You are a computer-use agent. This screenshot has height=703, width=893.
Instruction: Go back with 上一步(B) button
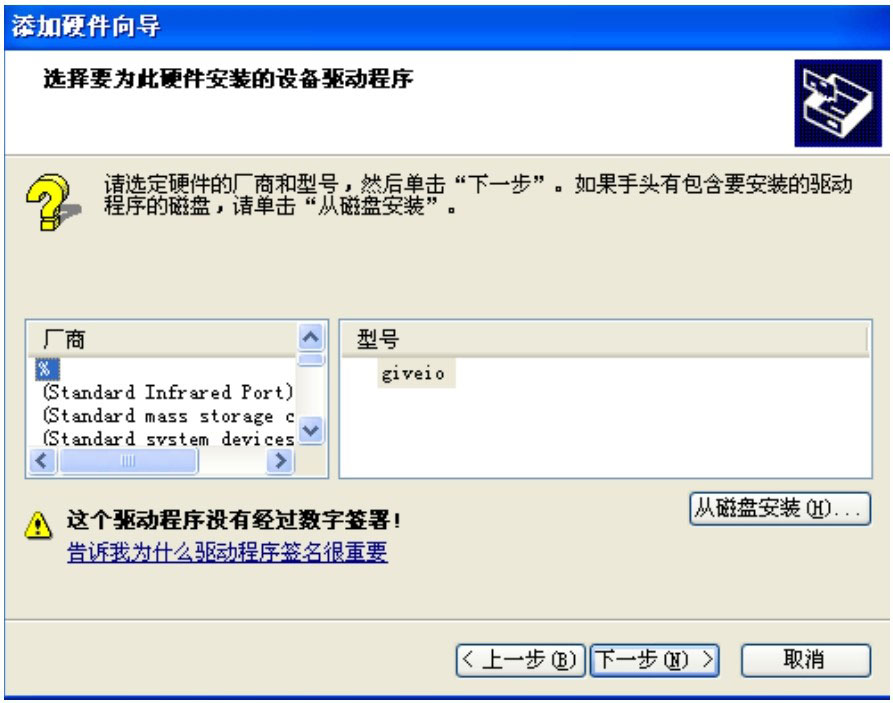pos(520,660)
